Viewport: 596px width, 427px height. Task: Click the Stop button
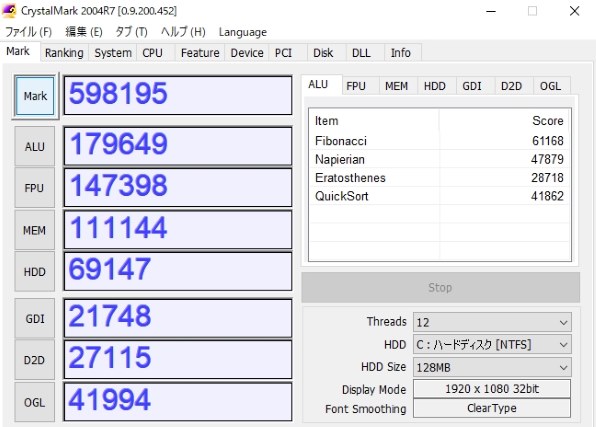pyautogui.click(x=441, y=287)
